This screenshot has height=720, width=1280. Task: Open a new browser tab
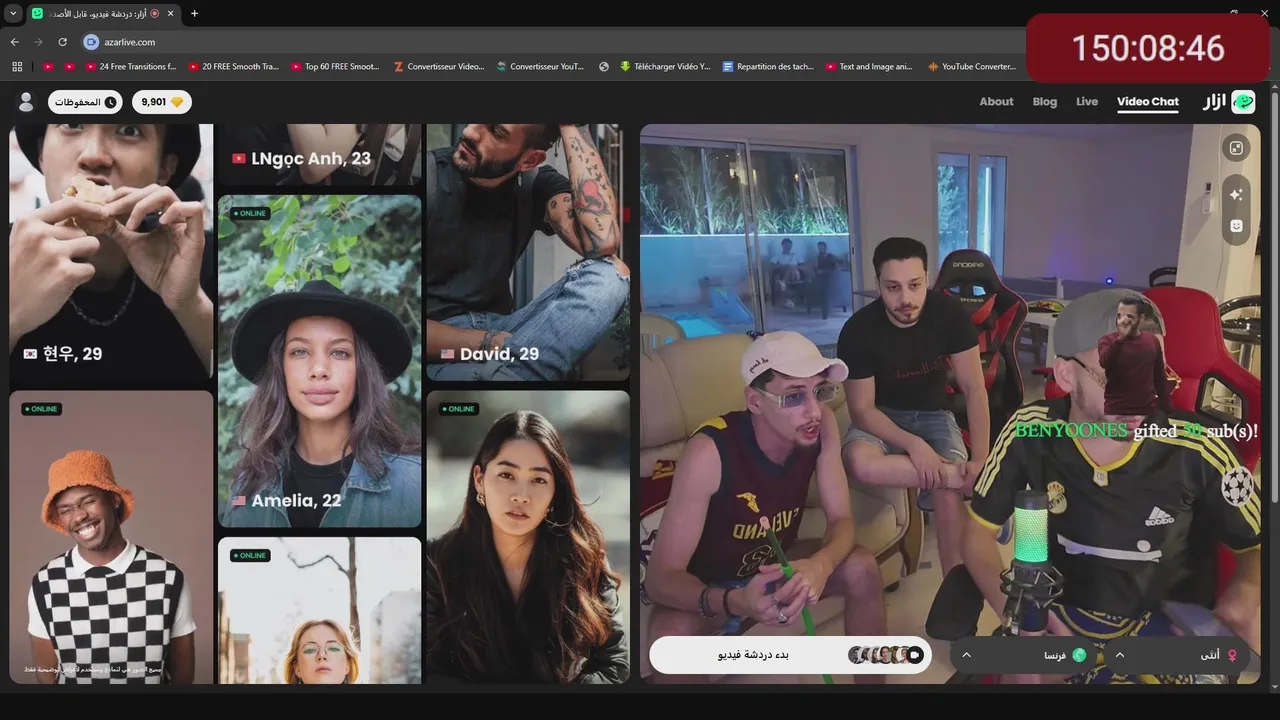click(194, 14)
